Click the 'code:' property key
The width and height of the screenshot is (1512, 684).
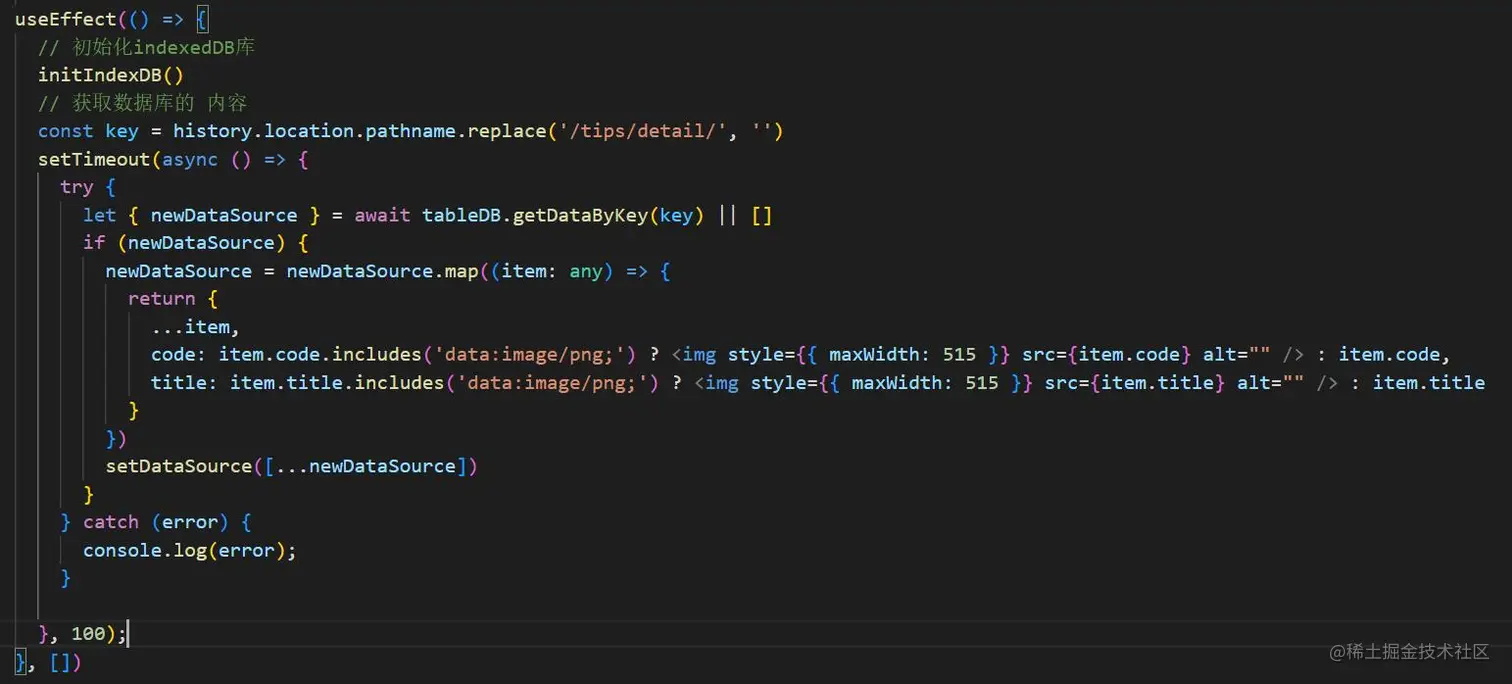click(179, 354)
